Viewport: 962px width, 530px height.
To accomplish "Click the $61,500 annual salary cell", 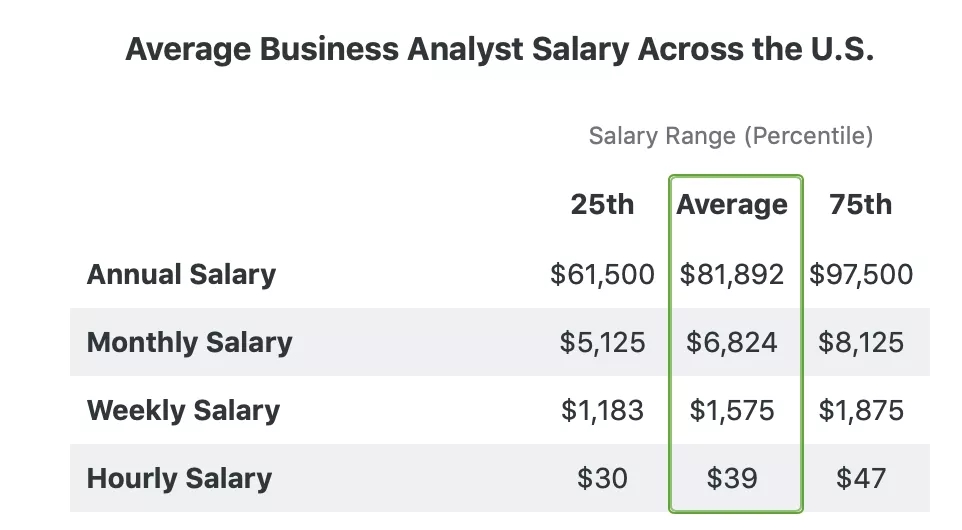I will coord(602,275).
